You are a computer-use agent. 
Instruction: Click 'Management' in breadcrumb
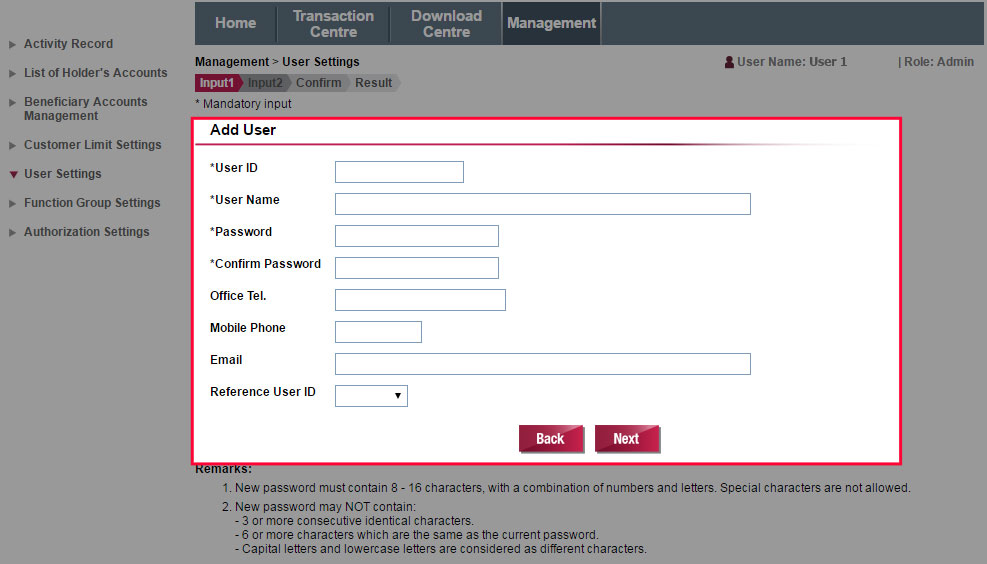point(232,62)
